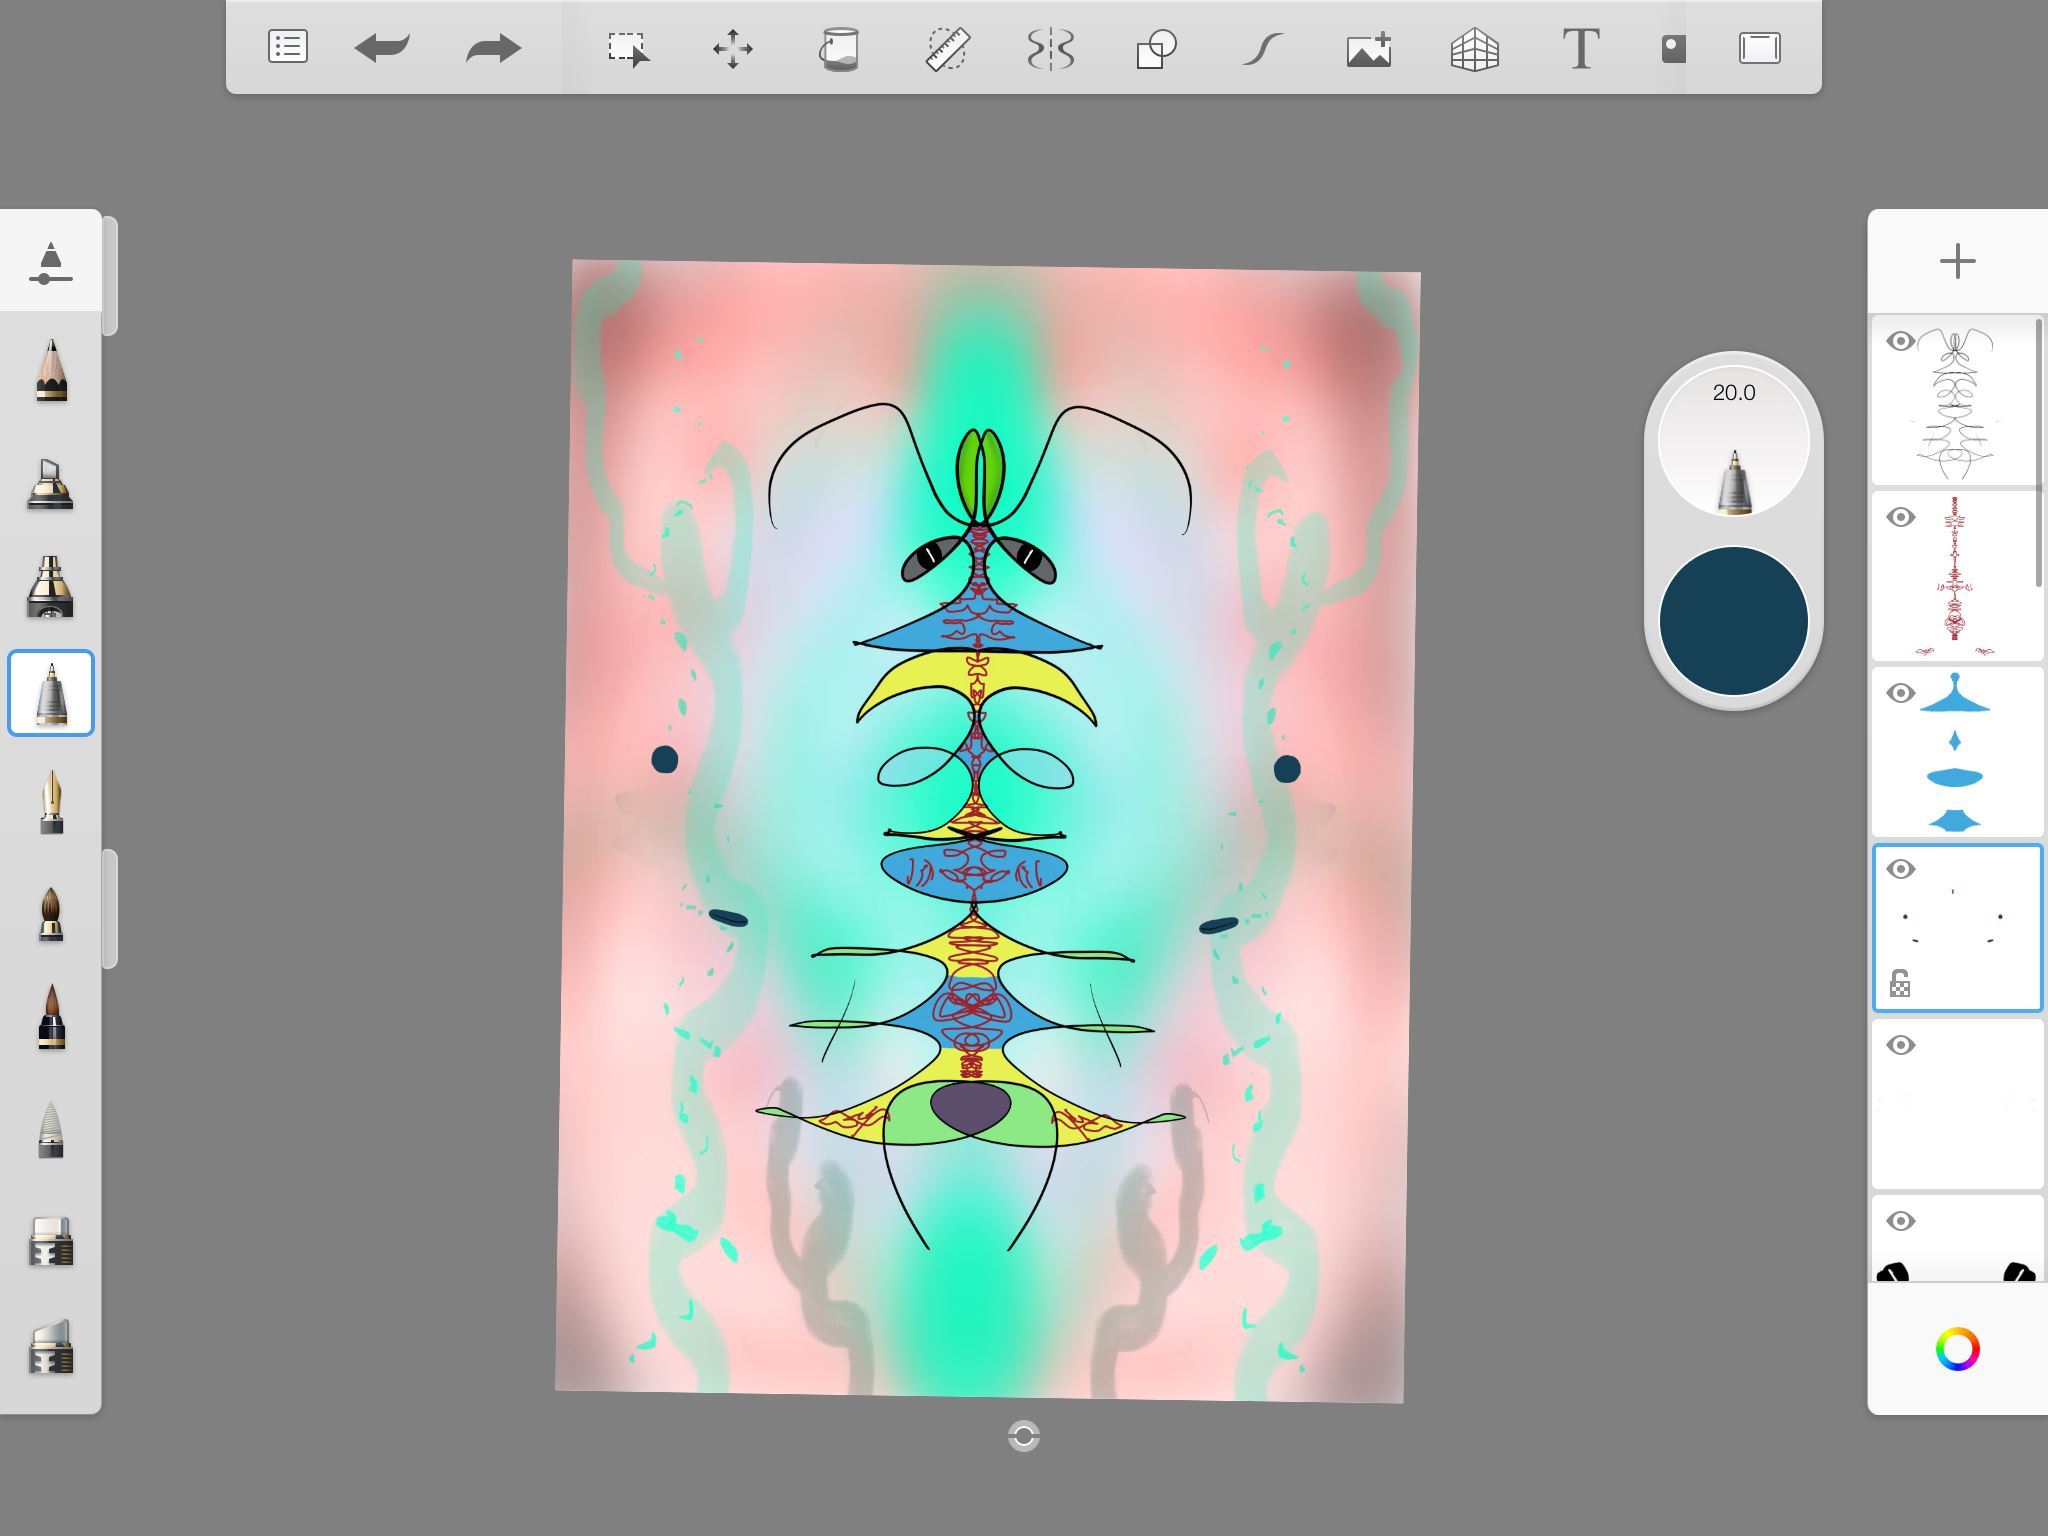This screenshot has height=1536, width=2048.
Task: Open the Draw Style shapes tool
Action: click(x=1156, y=48)
